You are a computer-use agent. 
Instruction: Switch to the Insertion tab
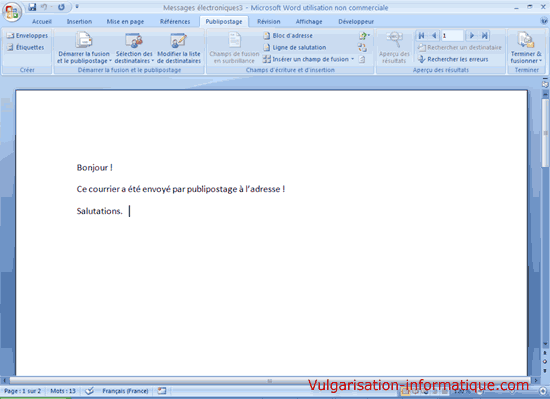(79, 22)
